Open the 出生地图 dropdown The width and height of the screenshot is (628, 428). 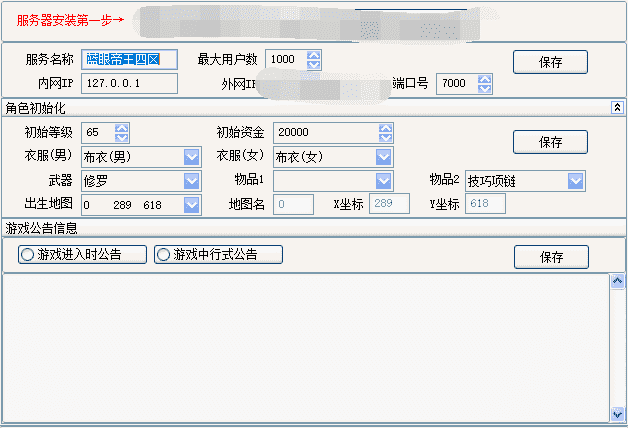191,205
